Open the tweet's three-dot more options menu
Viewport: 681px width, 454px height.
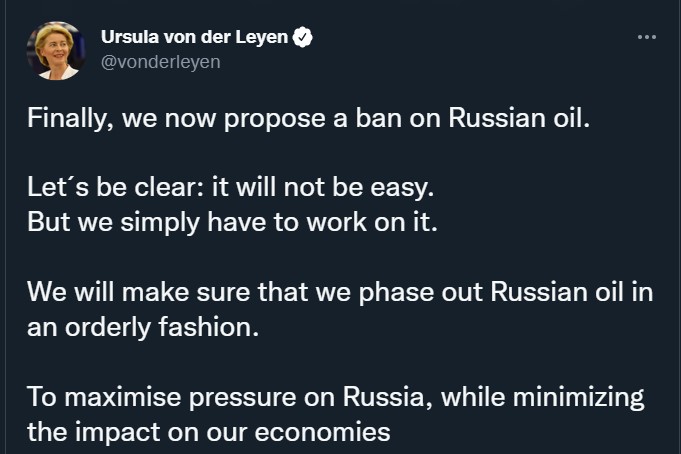point(647,37)
